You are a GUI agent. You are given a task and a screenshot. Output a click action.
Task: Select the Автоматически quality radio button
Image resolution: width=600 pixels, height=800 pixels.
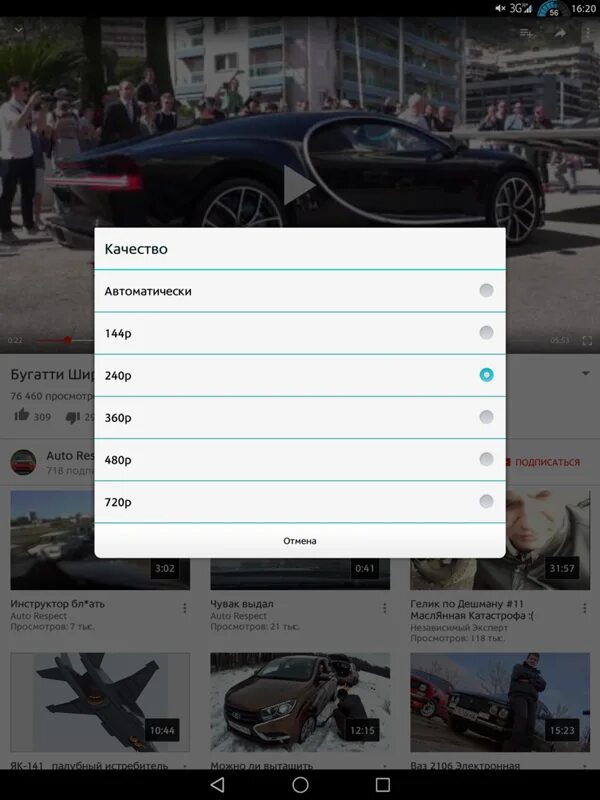click(486, 290)
